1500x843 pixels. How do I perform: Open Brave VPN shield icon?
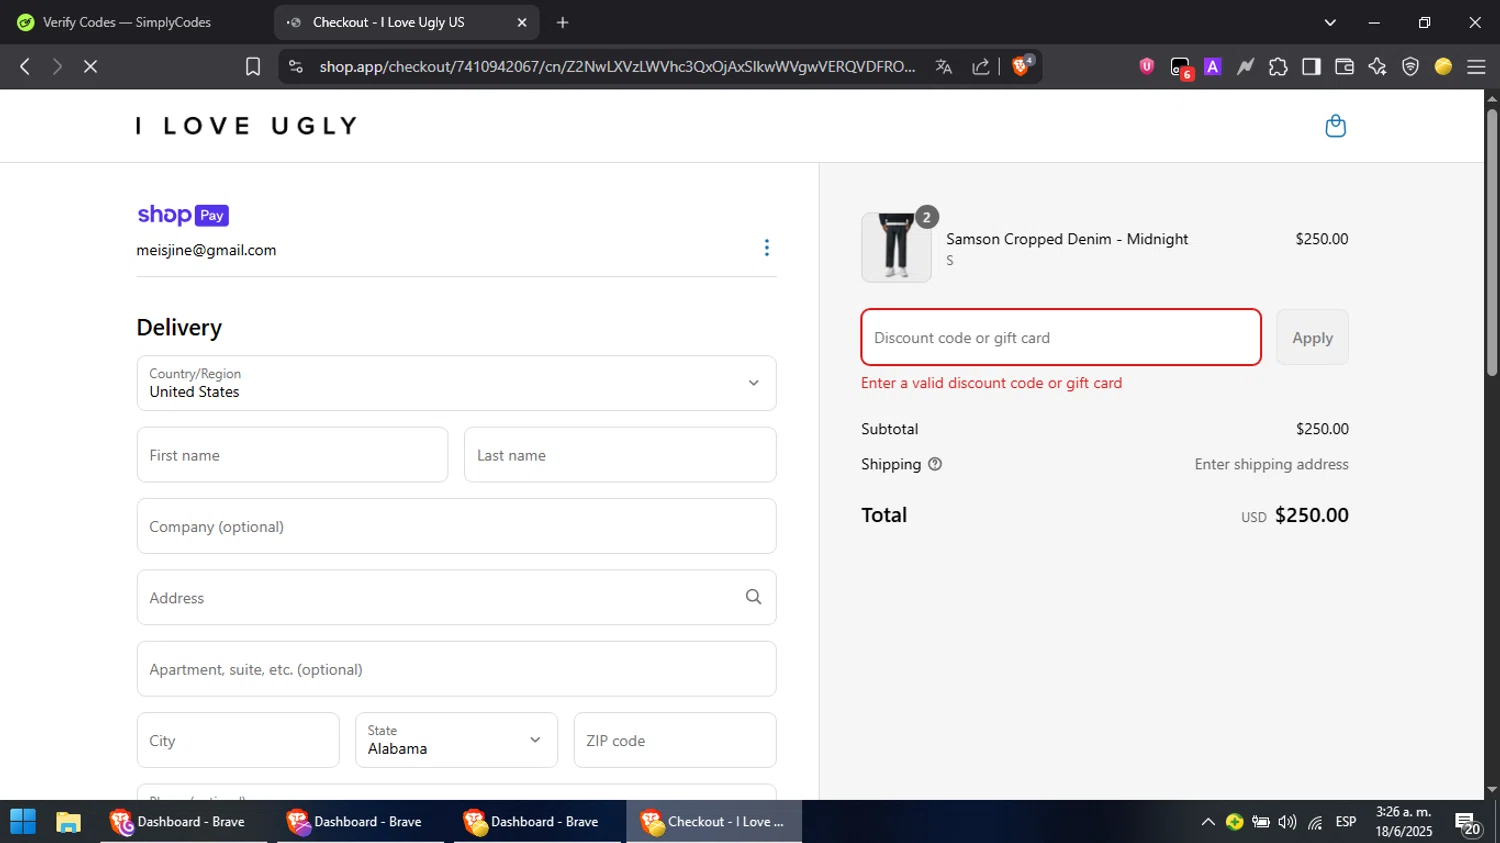[1410, 66]
